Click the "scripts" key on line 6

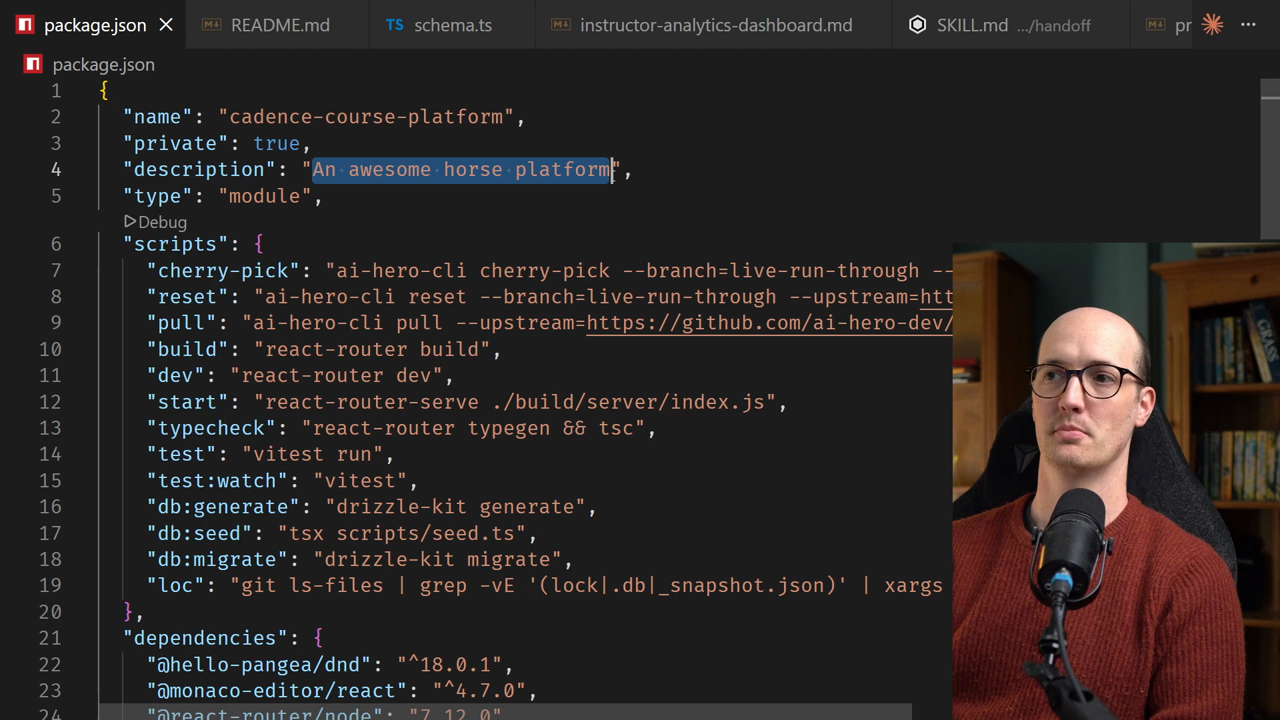[175, 244]
